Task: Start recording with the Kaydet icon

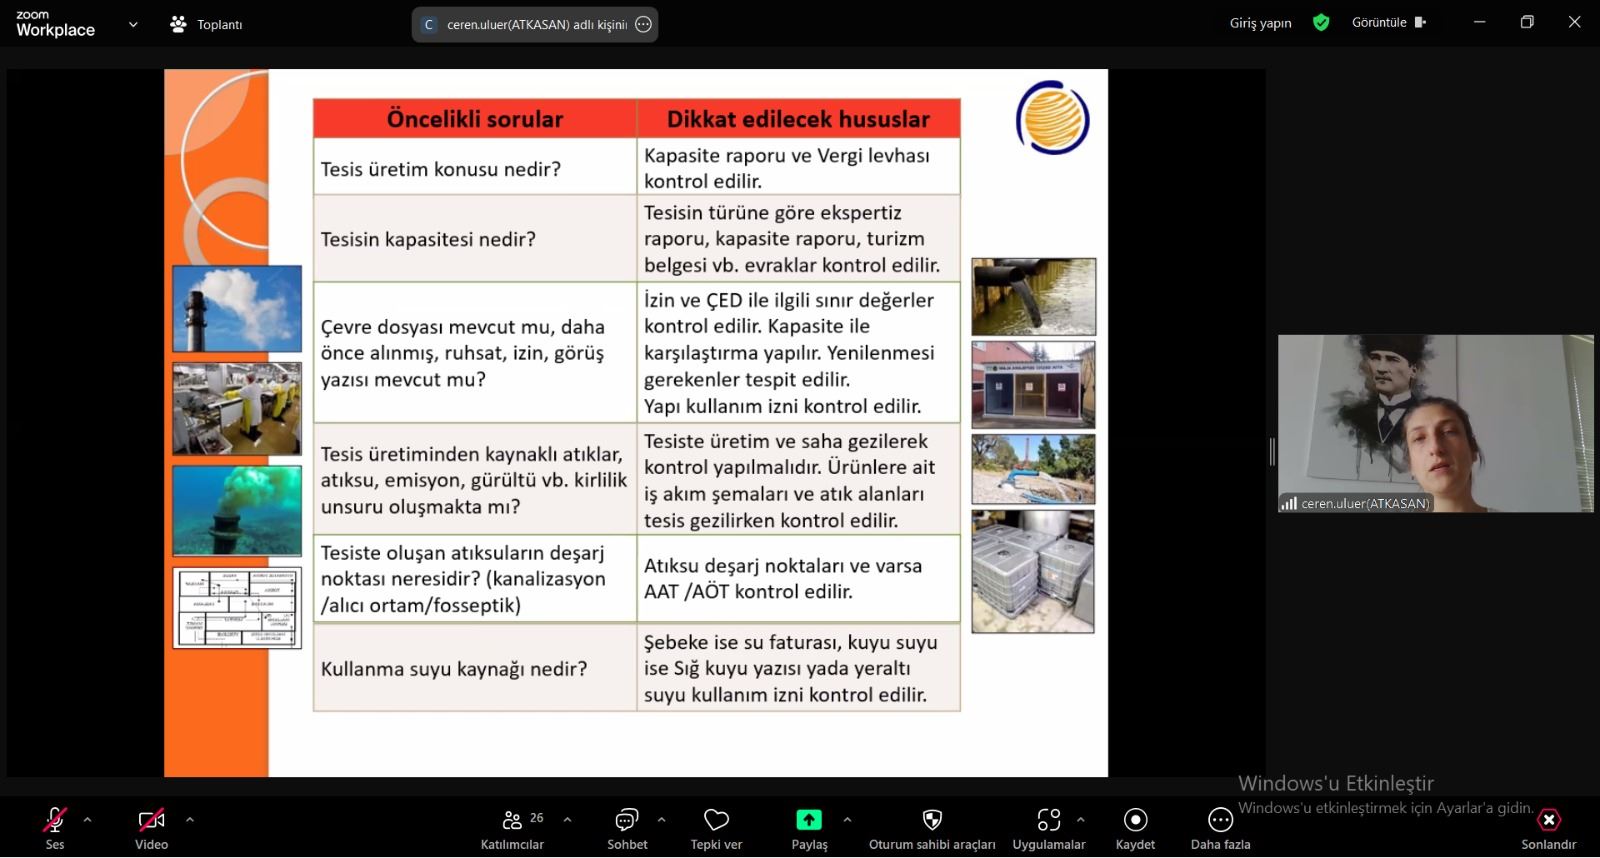Action: (x=1135, y=821)
